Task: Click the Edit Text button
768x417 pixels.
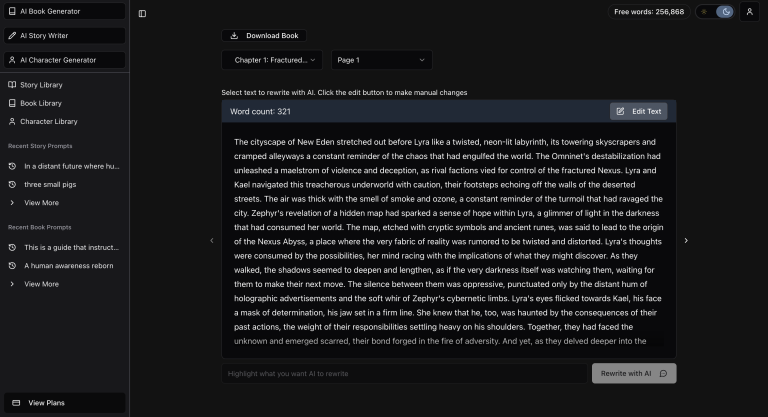Action: click(x=638, y=111)
